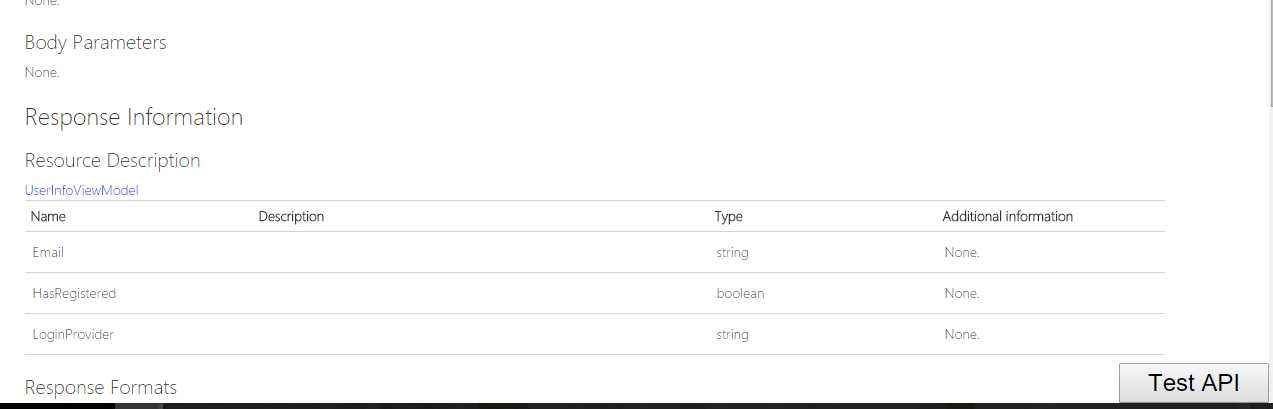Click the string type in LoginProvider row
This screenshot has height=409, width=1273.
tap(732, 334)
